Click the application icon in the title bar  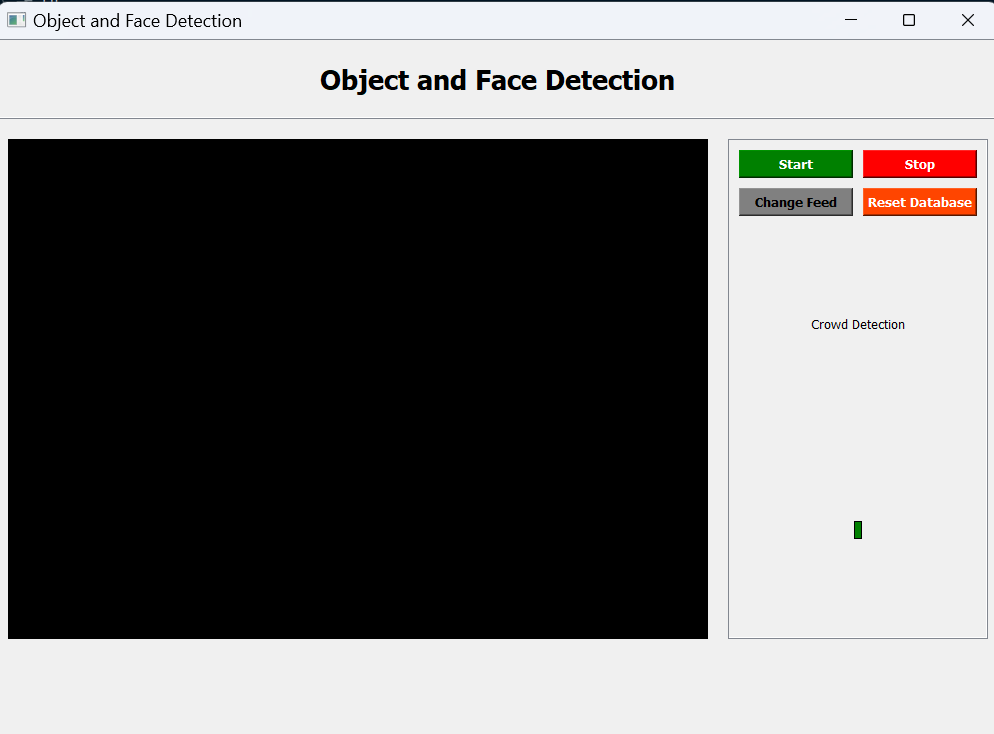click(x=15, y=19)
